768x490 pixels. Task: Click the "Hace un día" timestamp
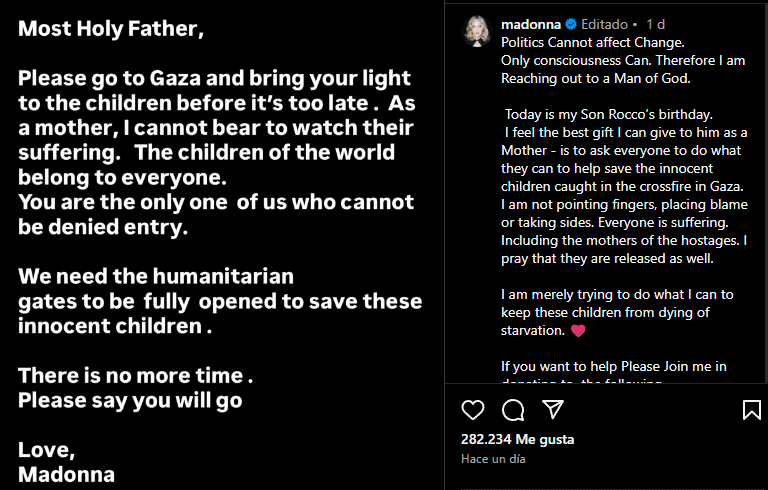point(493,458)
